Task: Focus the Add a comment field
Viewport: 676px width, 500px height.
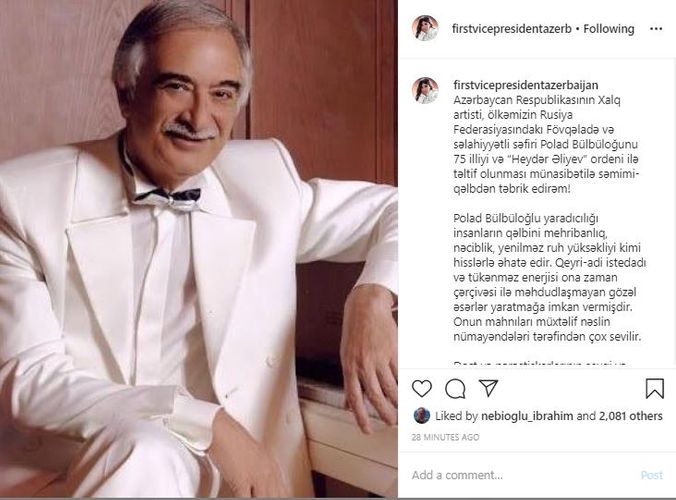Action: [x=522, y=475]
